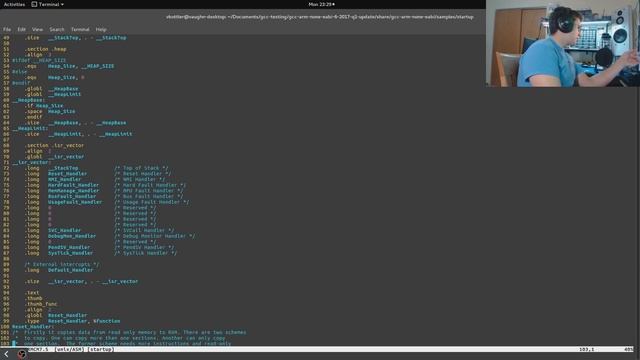
Task: Click the .thumb_func directive on line 96
Action: tap(40, 304)
